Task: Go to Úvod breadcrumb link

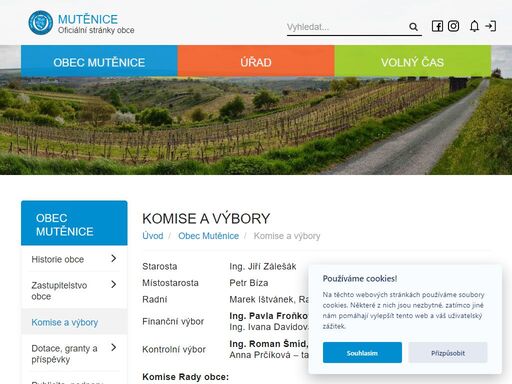Action: coord(153,236)
